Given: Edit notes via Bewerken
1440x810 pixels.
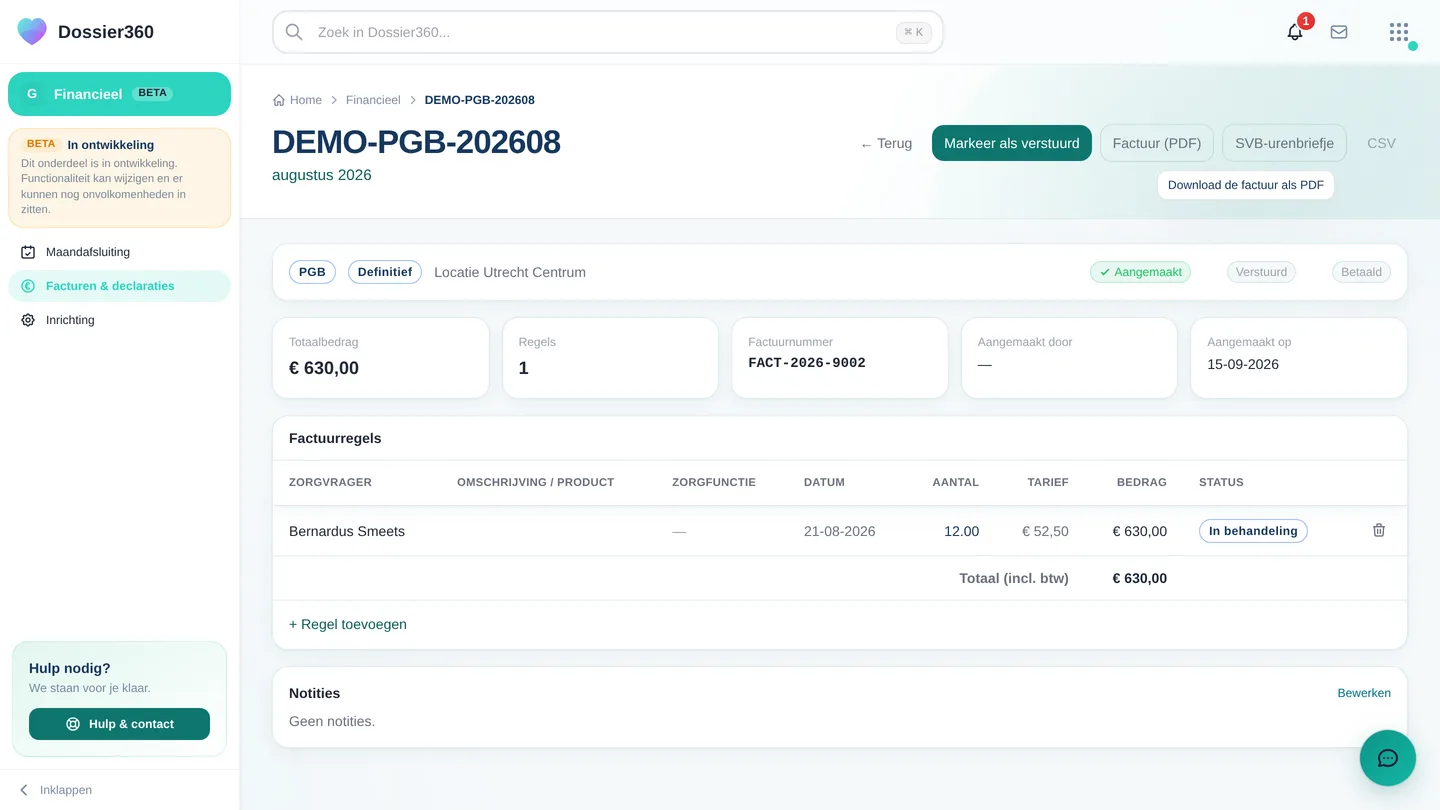Looking at the screenshot, I should pos(1364,693).
